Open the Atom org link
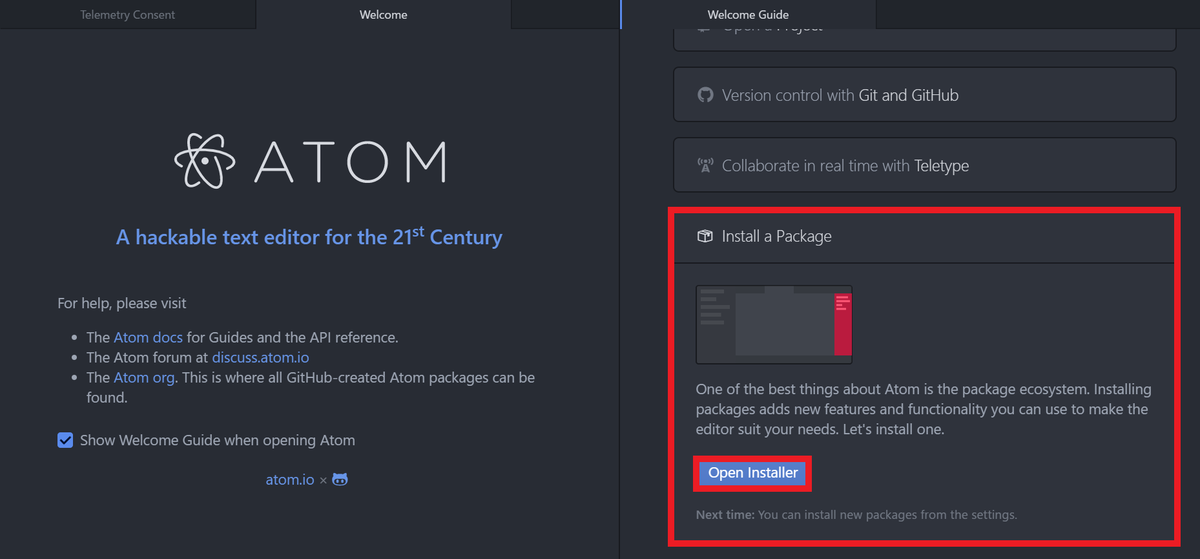 pos(144,377)
